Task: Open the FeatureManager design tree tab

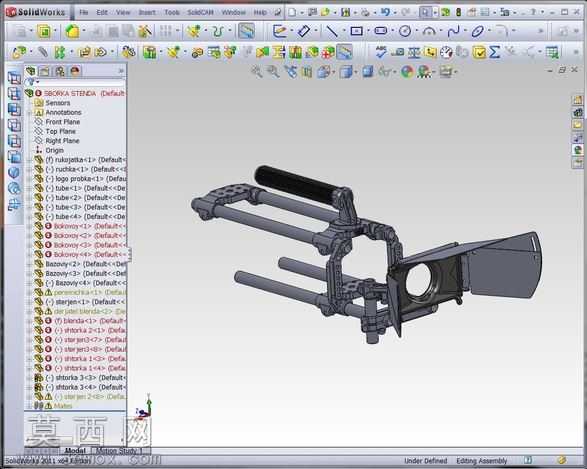Action: [x=30, y=71]
